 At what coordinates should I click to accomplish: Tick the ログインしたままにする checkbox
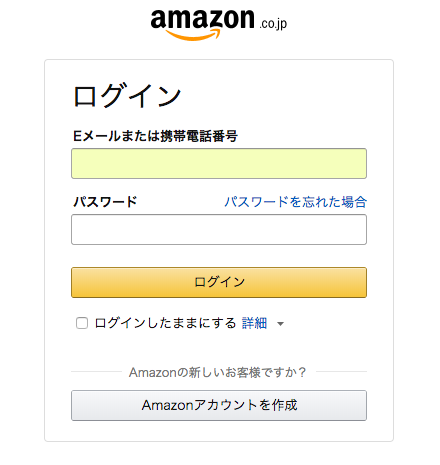point(82,323)
